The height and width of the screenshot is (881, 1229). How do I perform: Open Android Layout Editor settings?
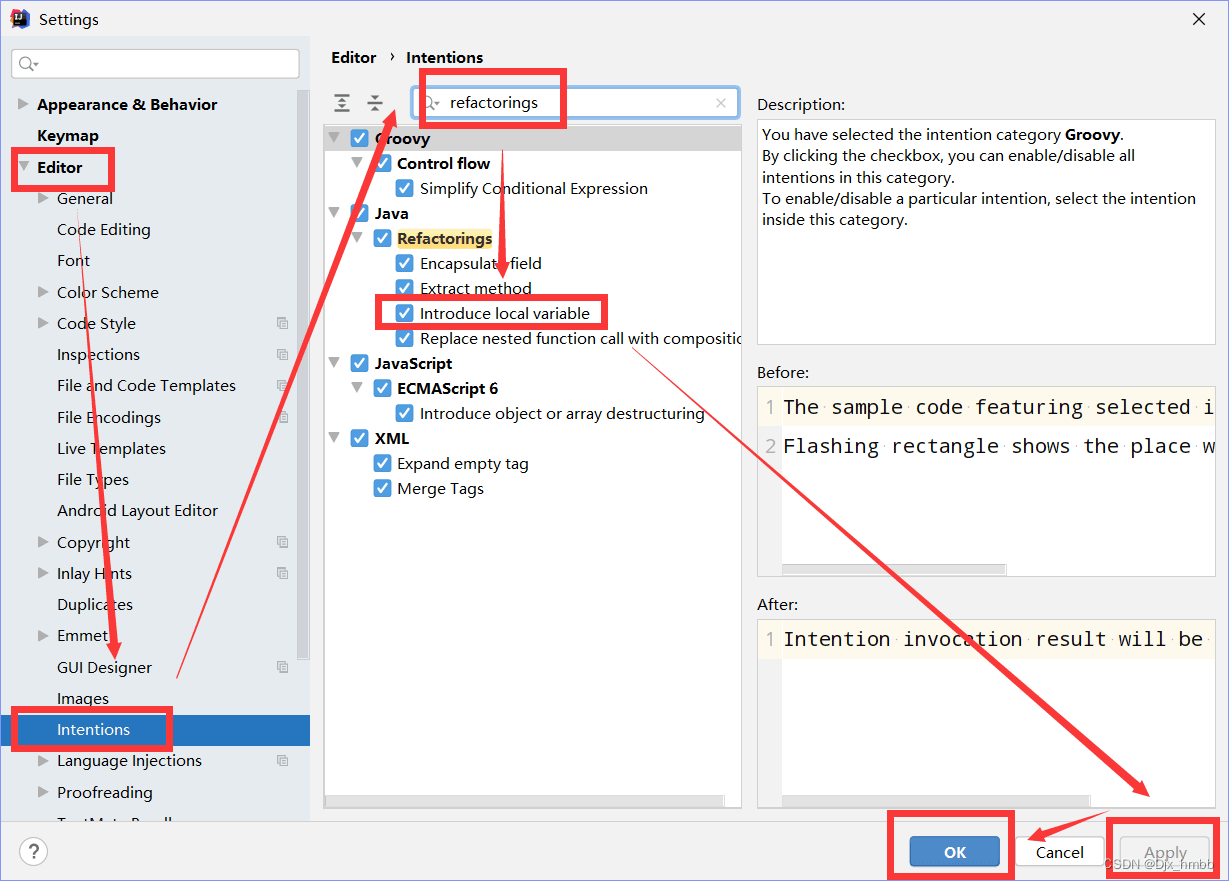tap(138, 510)
